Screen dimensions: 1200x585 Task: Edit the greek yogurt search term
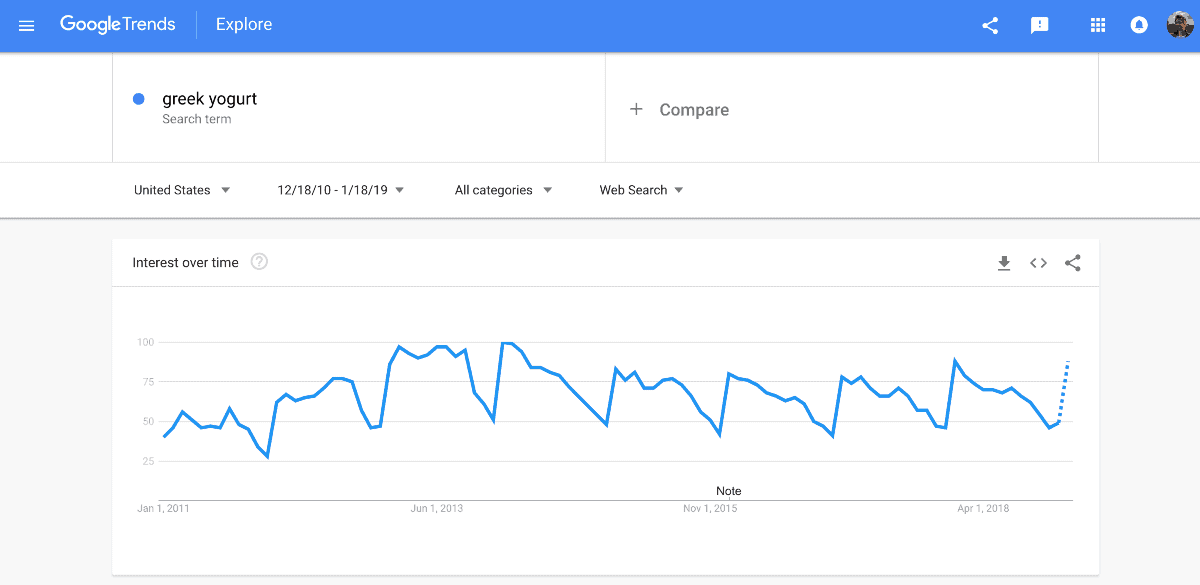click(210, 99)
